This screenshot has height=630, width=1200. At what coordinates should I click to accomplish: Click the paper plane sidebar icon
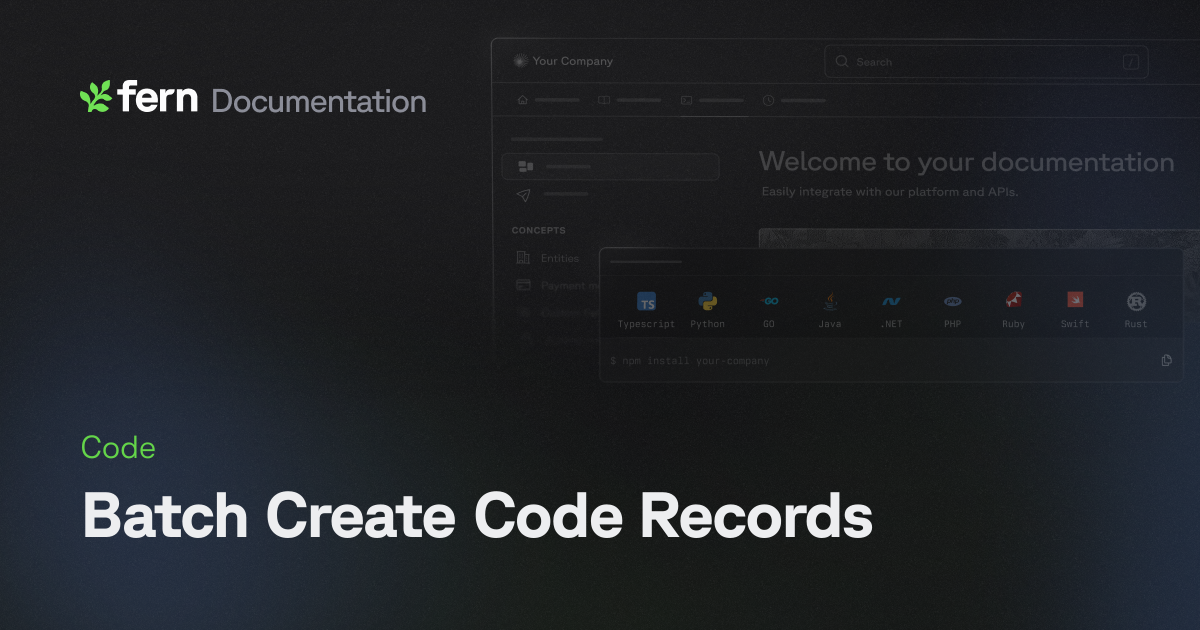[524, 194]
